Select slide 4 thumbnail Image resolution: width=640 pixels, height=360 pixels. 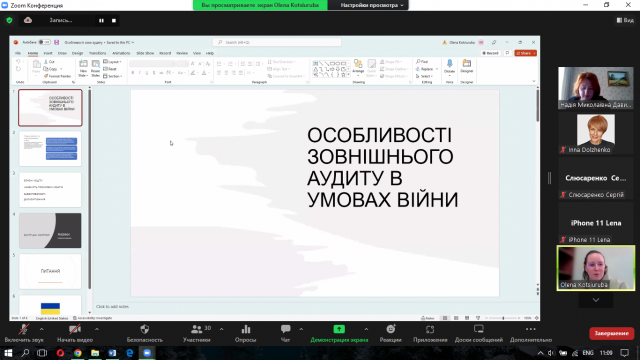50,231
